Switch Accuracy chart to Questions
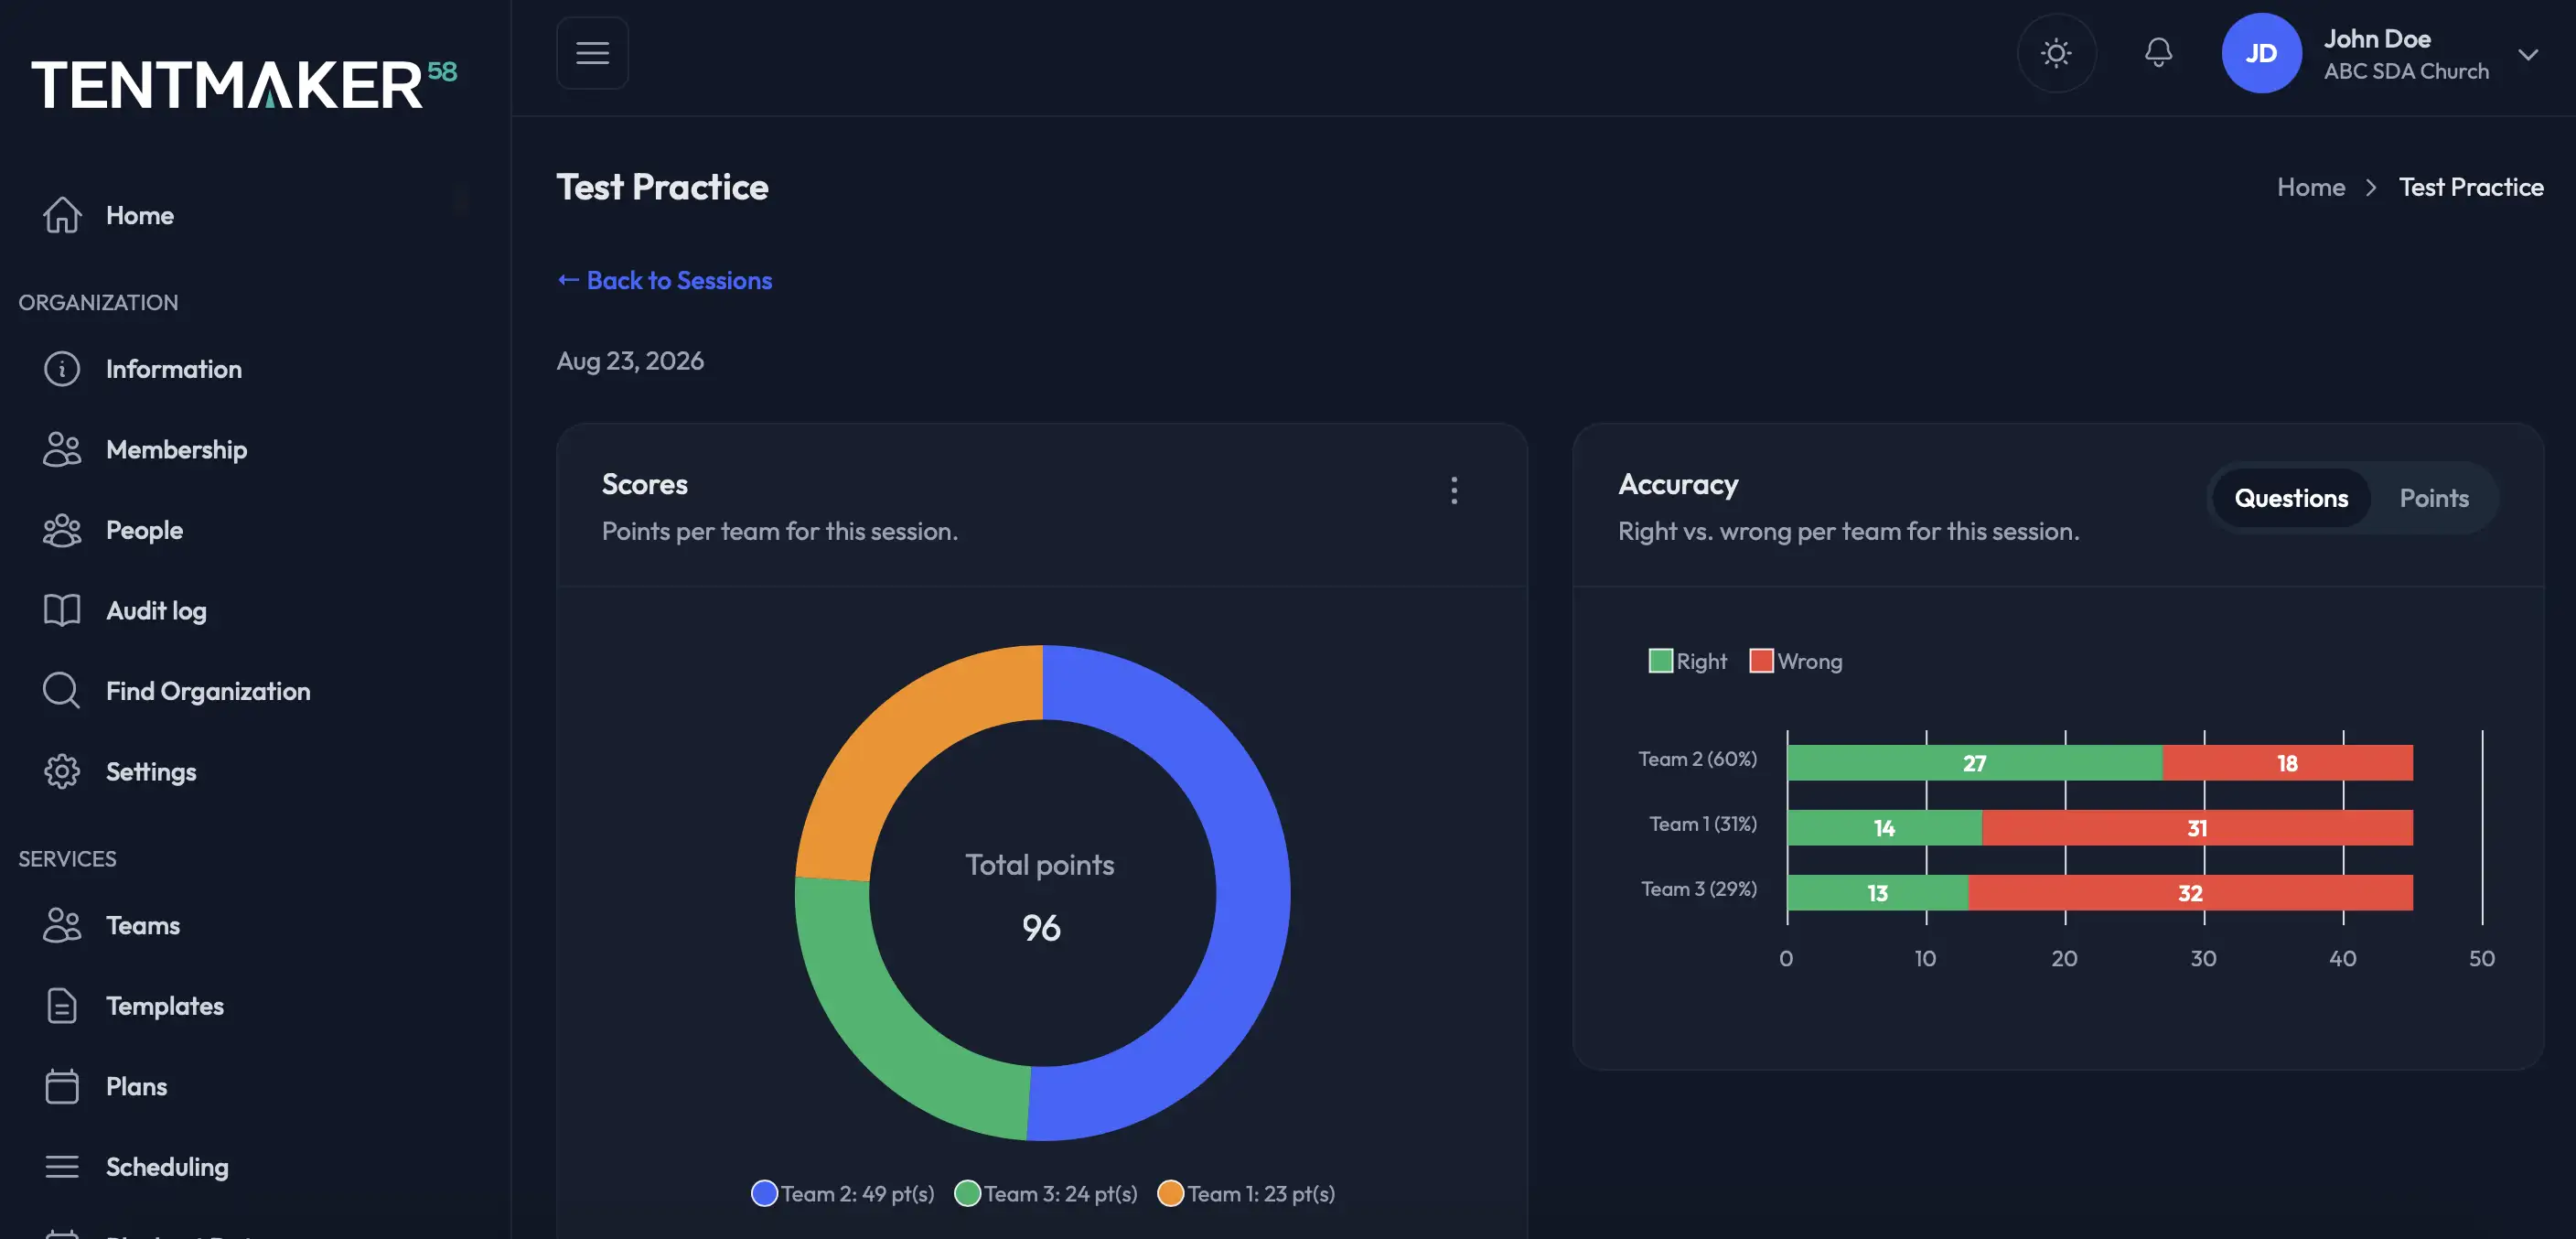This screenshot has height=1239, width=2576. (2291, 498)
